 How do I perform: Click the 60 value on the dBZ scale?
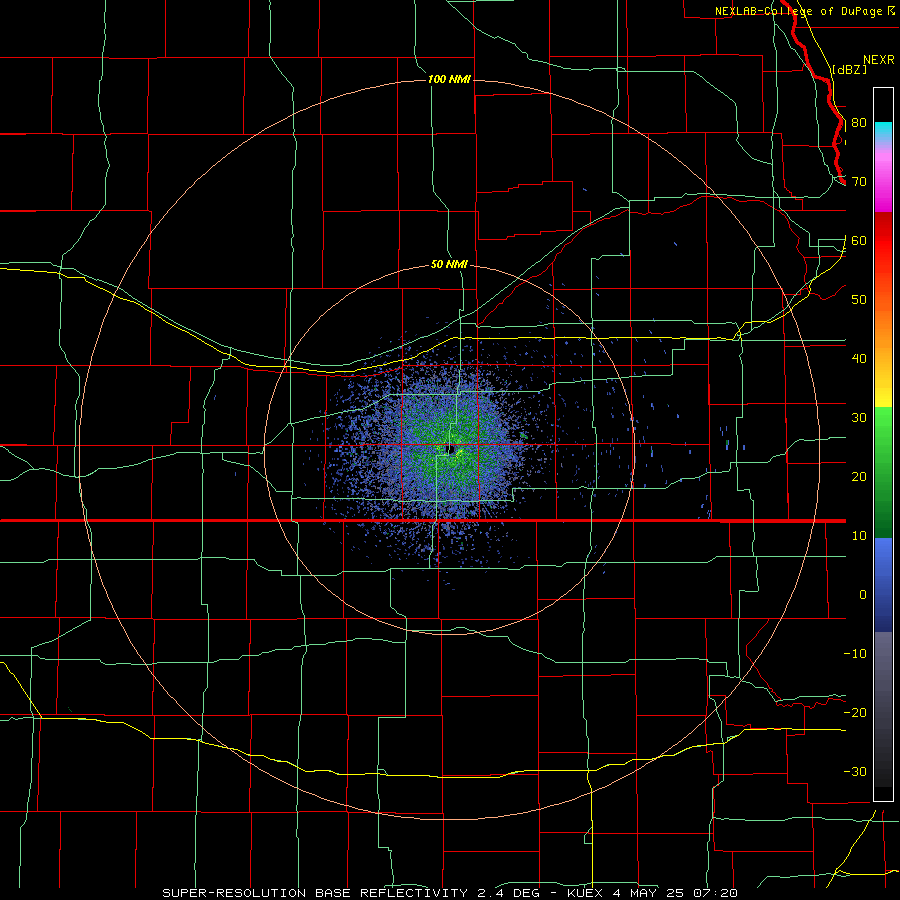coord(859,241)
